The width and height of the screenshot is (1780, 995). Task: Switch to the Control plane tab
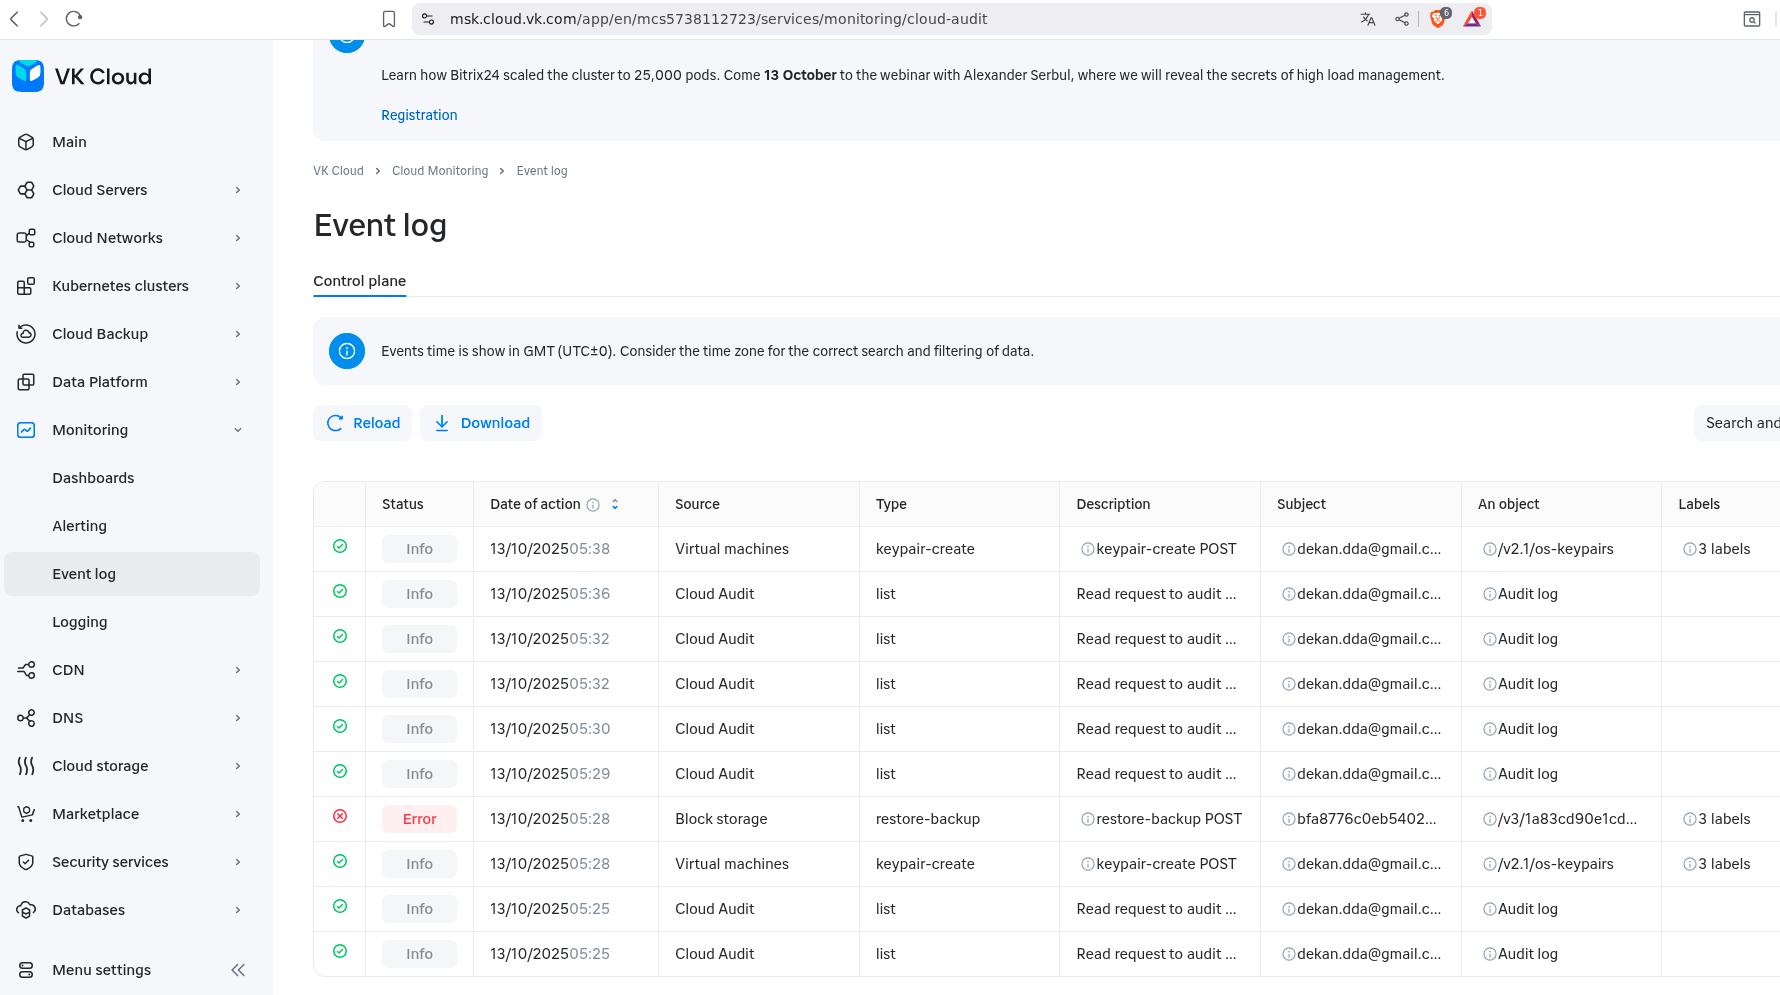[359, 281]
